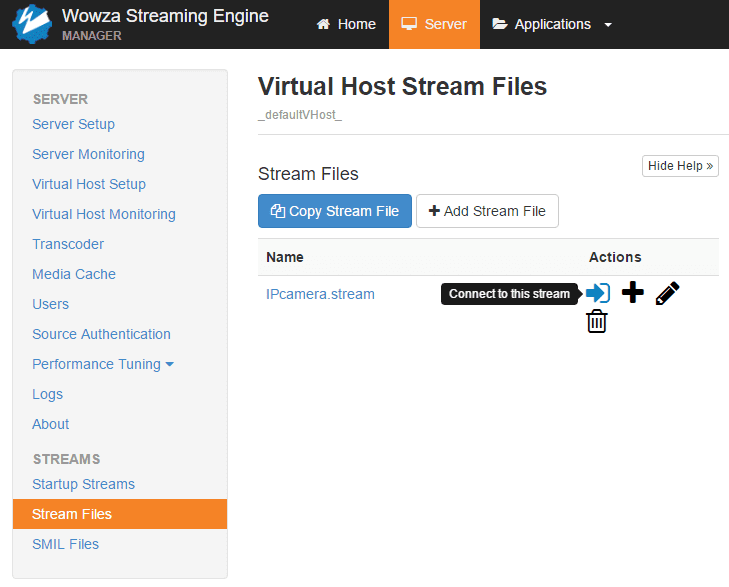The height and width of the screenshot is (587, 729).
Task: View the Logs page
Action: [x=47, y=394]
